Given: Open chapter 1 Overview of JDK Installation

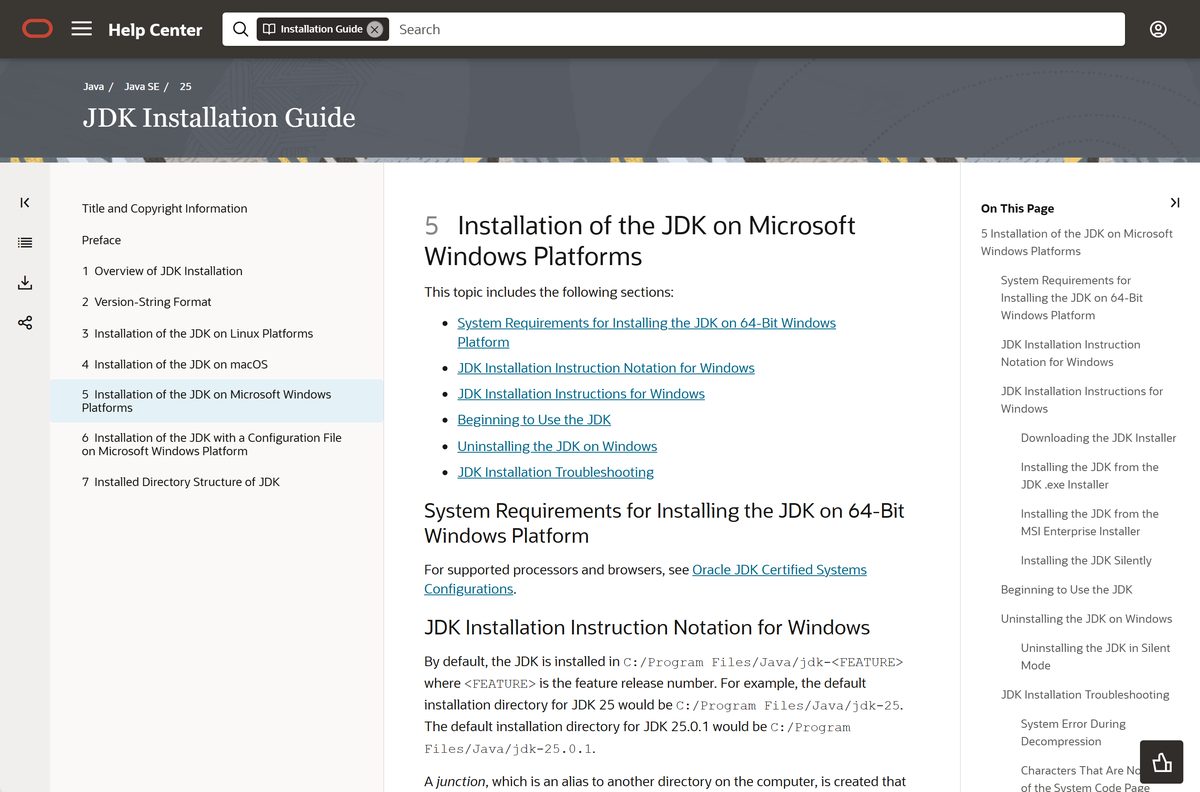Looking at the screenshot, I should [x=162, y=271].
